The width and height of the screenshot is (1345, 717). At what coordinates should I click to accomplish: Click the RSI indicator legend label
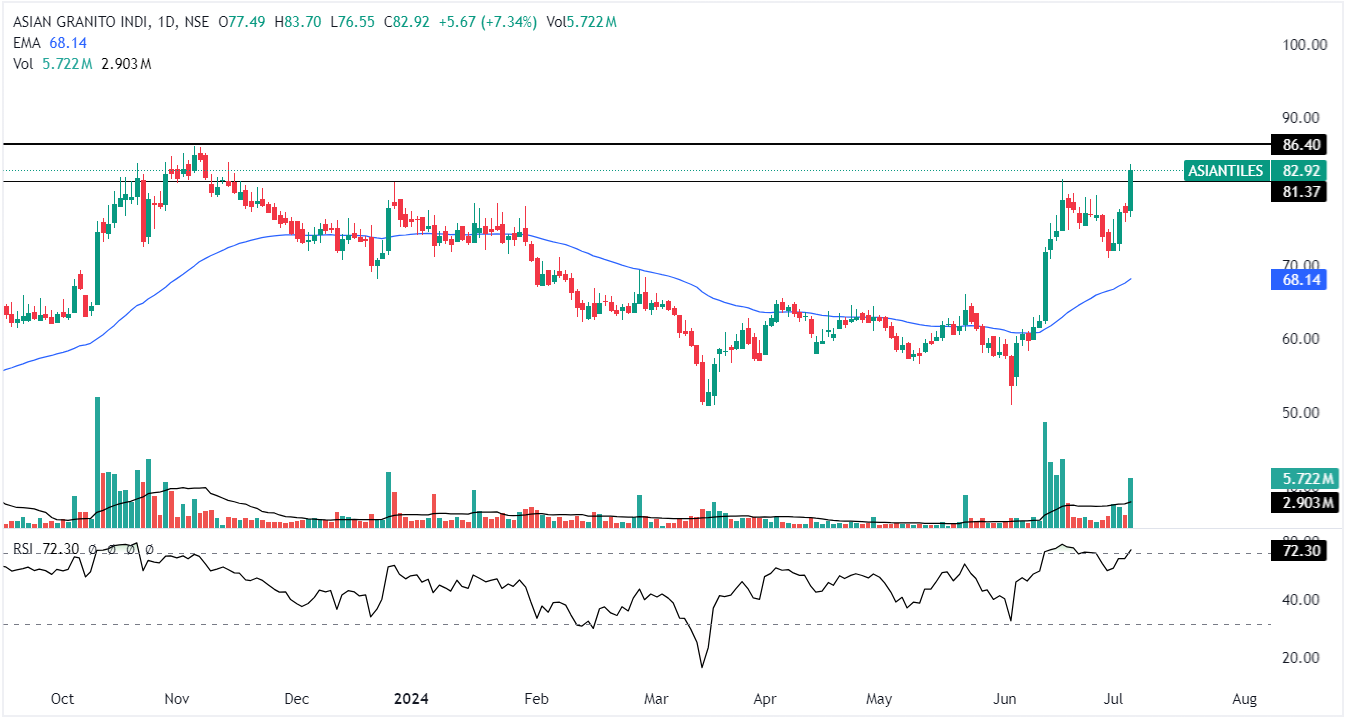click(23, 549)
